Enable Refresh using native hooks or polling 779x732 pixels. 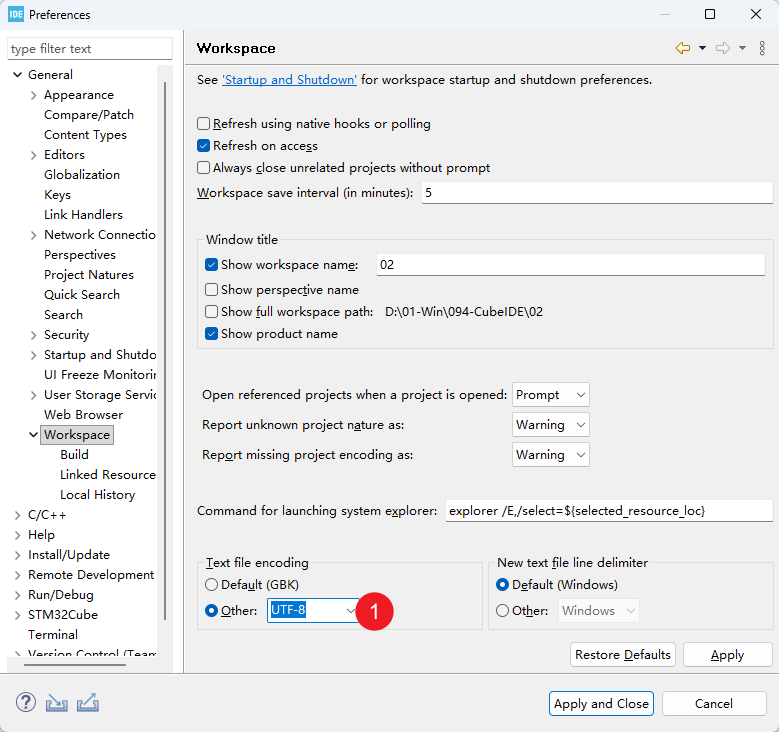[x=204, y=124]
